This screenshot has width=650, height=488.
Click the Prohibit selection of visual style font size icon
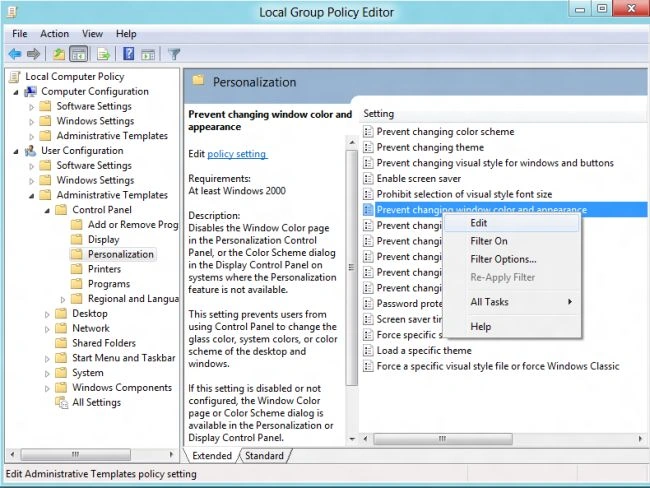(x=368, y=194)
